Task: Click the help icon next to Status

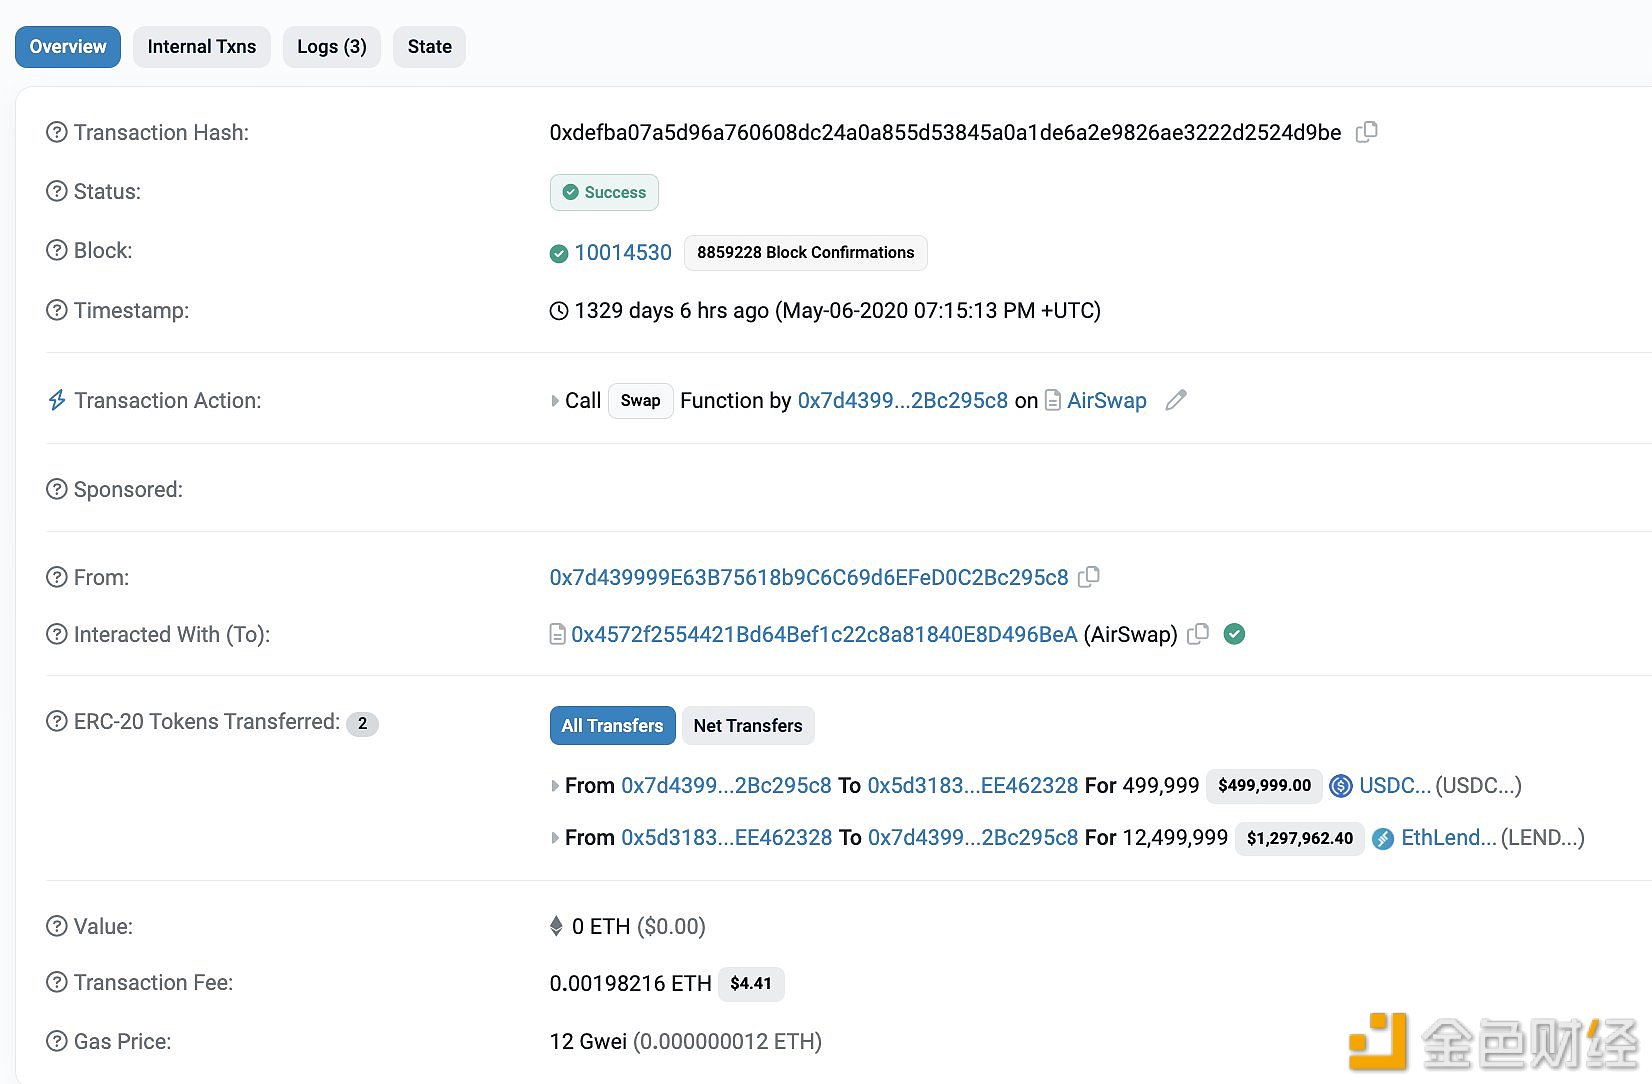Action: click(57, 191)
